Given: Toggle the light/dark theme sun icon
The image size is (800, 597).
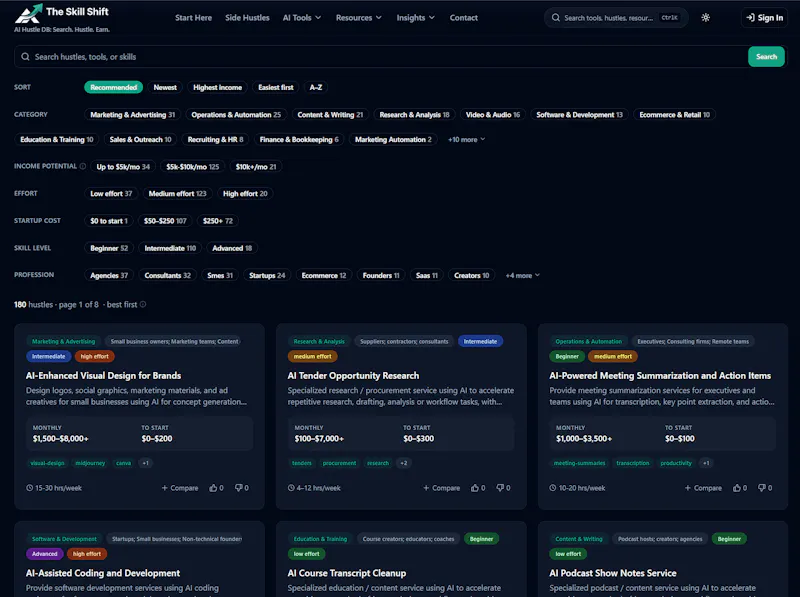Looking at the screenshot, I should tap(706, 17).
